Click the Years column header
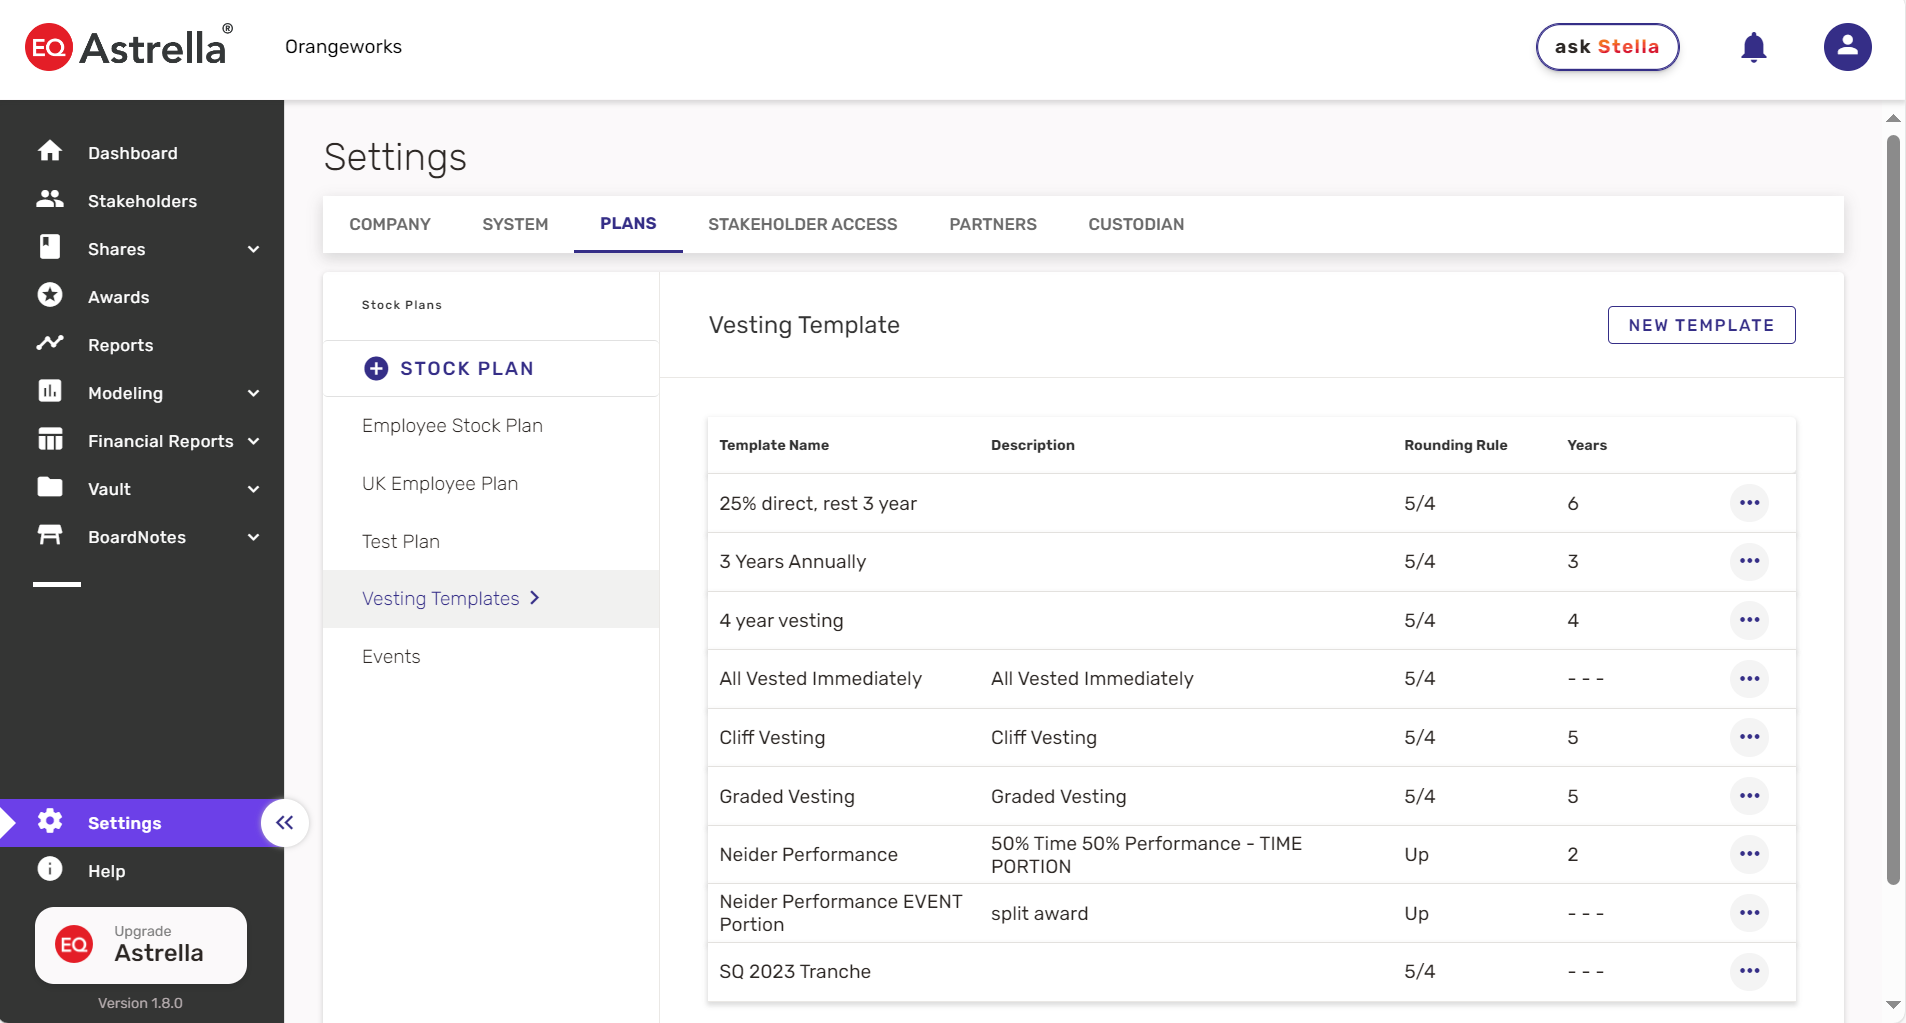The width and height of the screenshot is (1906, 1023). pos(1587,445)
